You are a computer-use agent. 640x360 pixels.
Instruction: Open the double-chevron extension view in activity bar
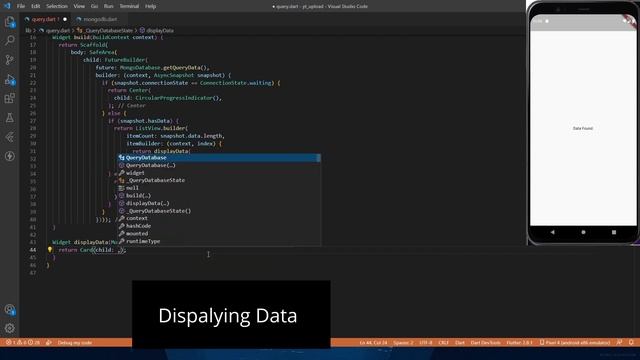[9, 137]
